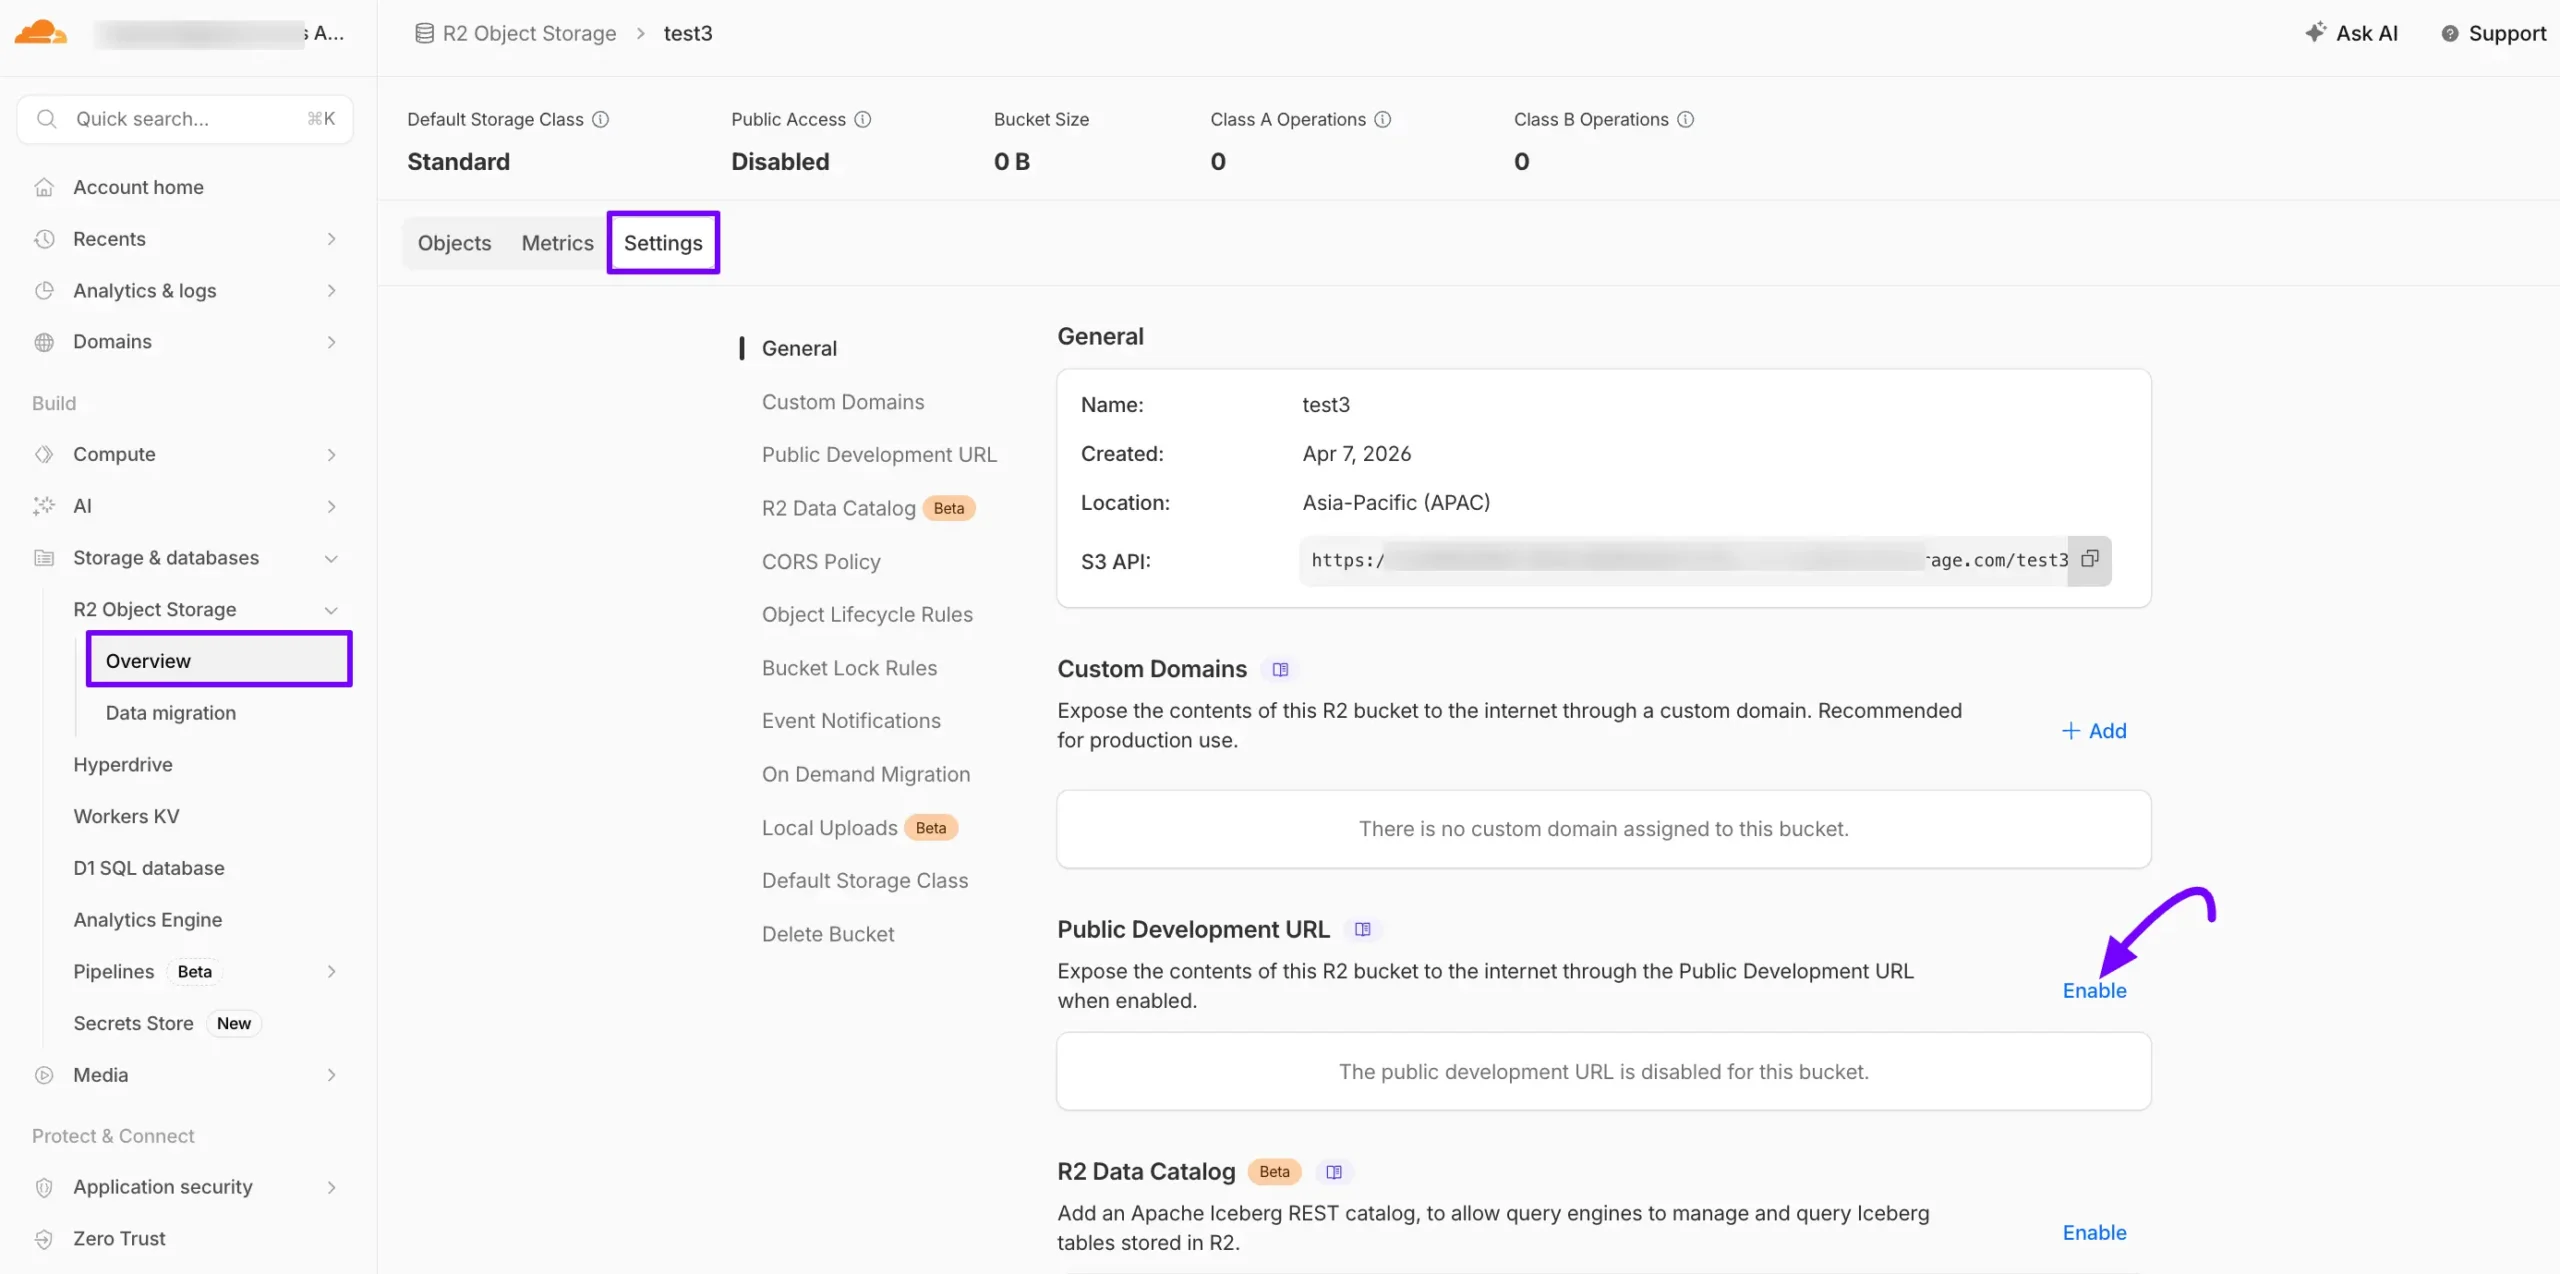Select the Account home icon in sidebar
The height and width of the screenshot is (1274, 2560).
45,186
